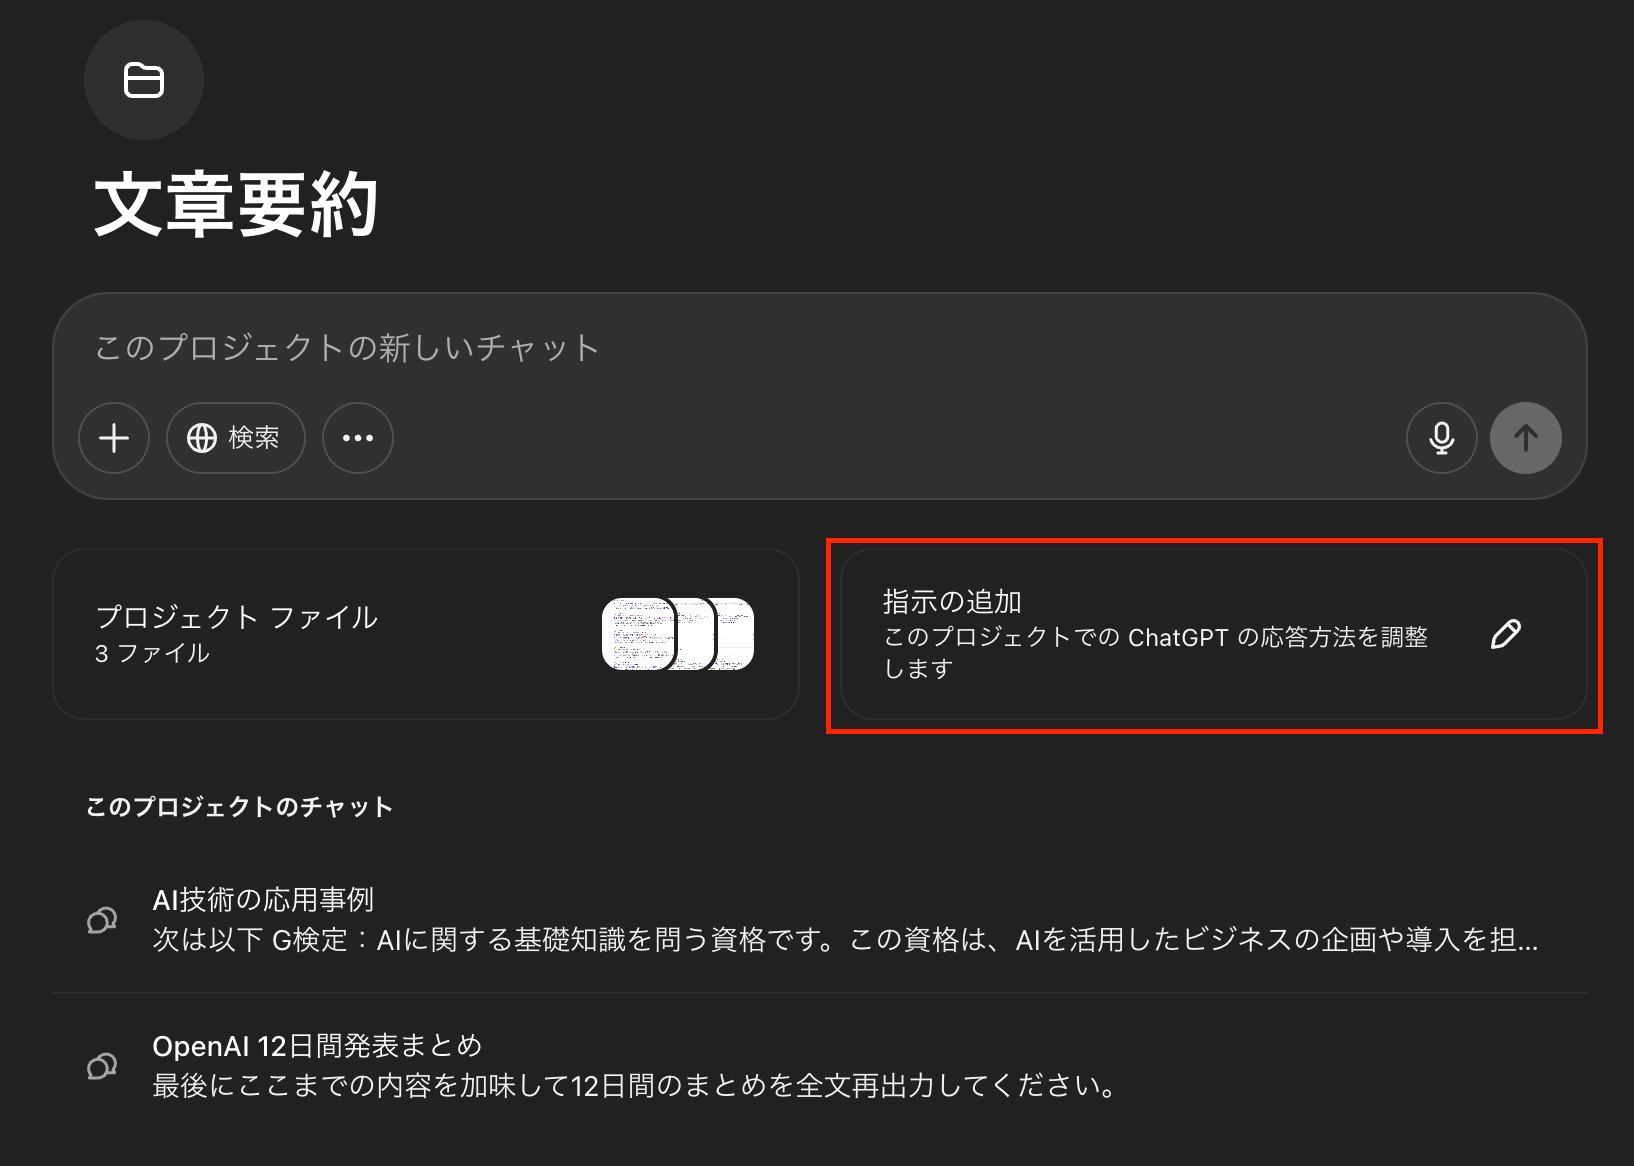The width and height of the screenshot is (1634, 1166).
Task: Focus the このプロジェクトの新しいチャット input field
Action: click(820, 348)
